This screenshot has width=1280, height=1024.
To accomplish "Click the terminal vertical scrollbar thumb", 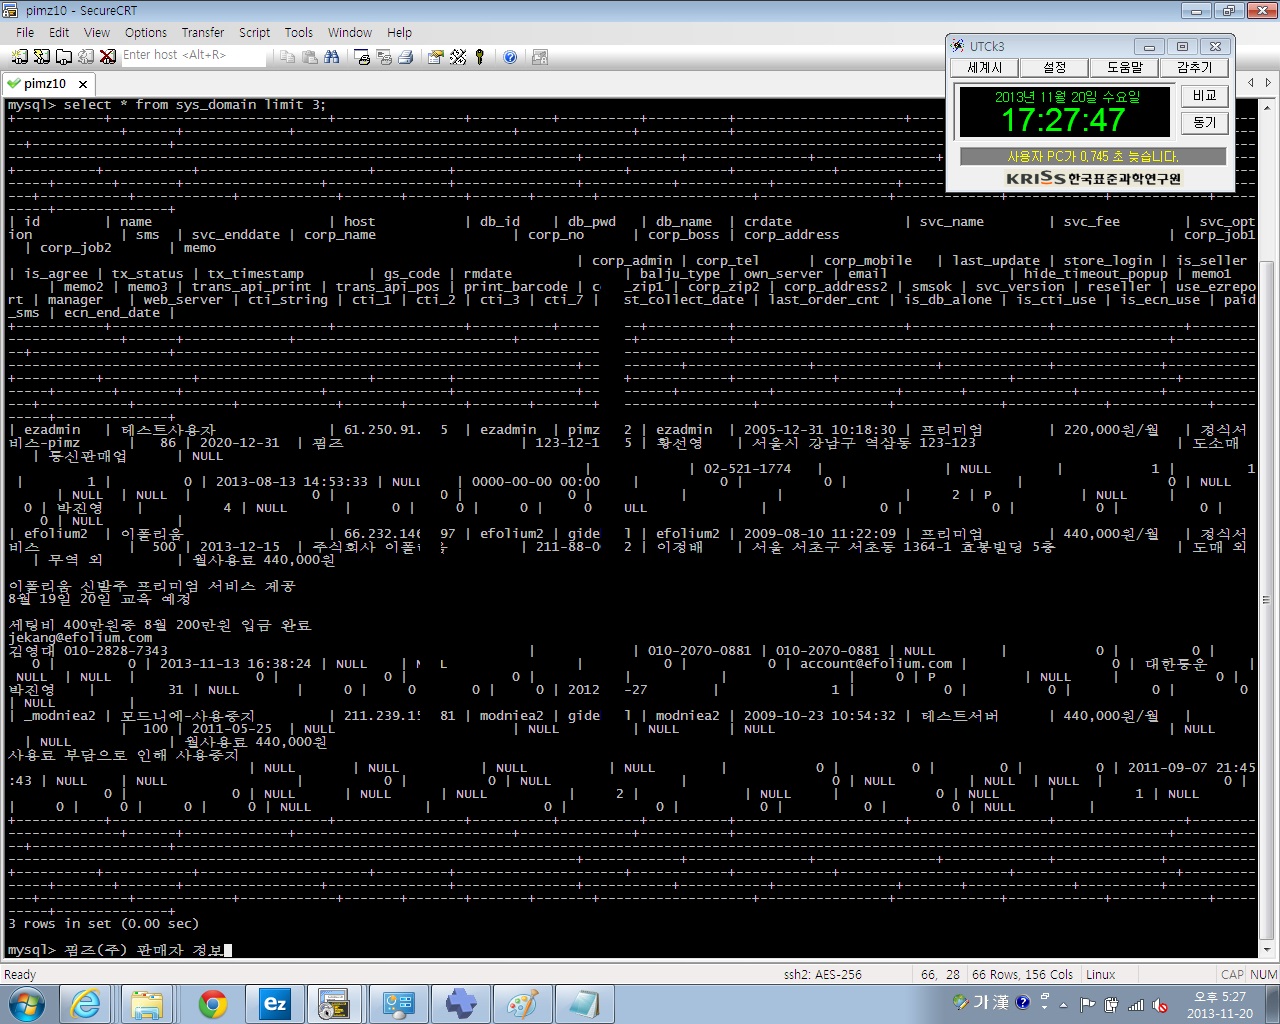I will click(1268, 598).
